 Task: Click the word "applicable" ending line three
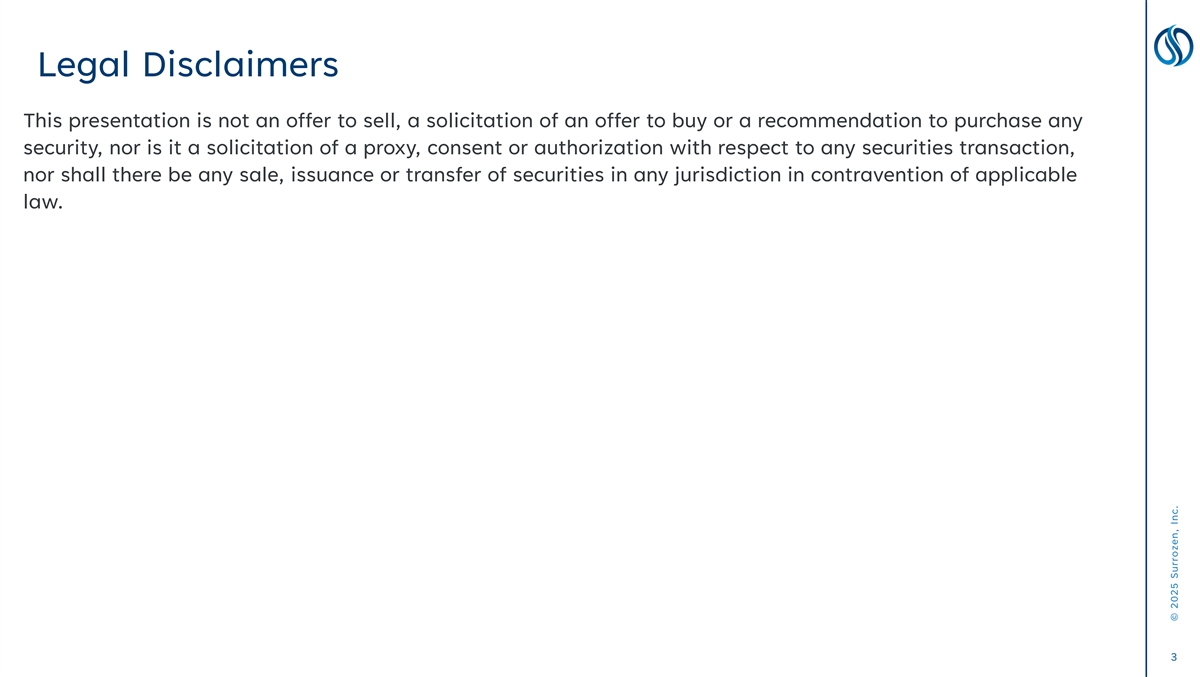(x=1027, y=176)
